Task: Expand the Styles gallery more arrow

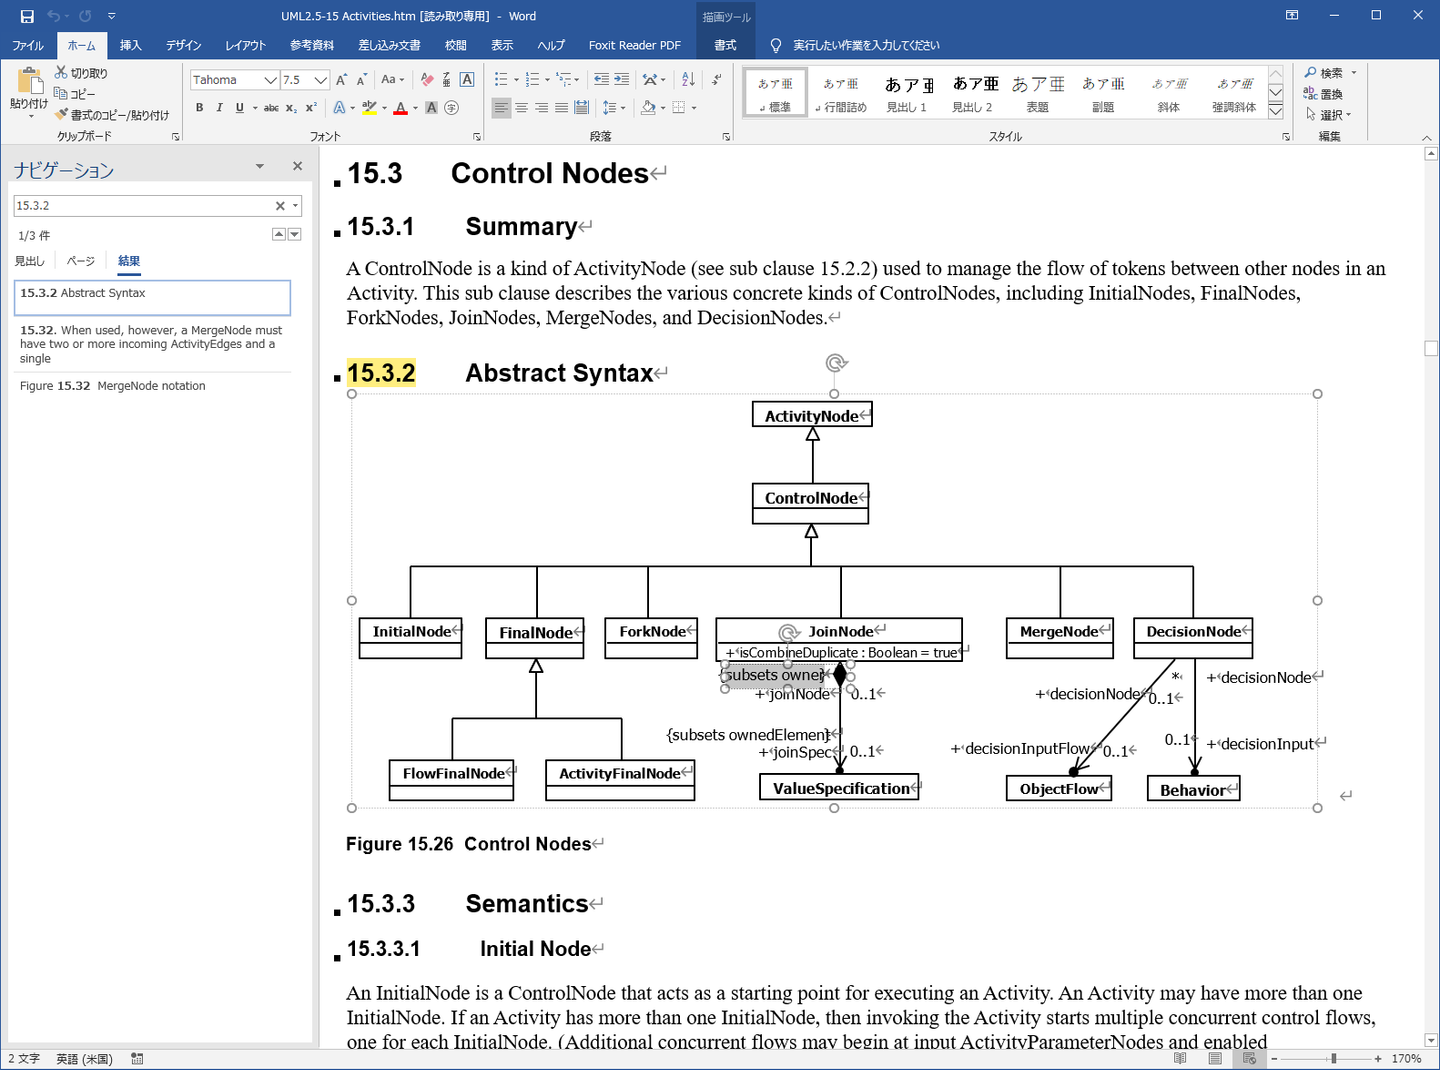Action: 1276,112
